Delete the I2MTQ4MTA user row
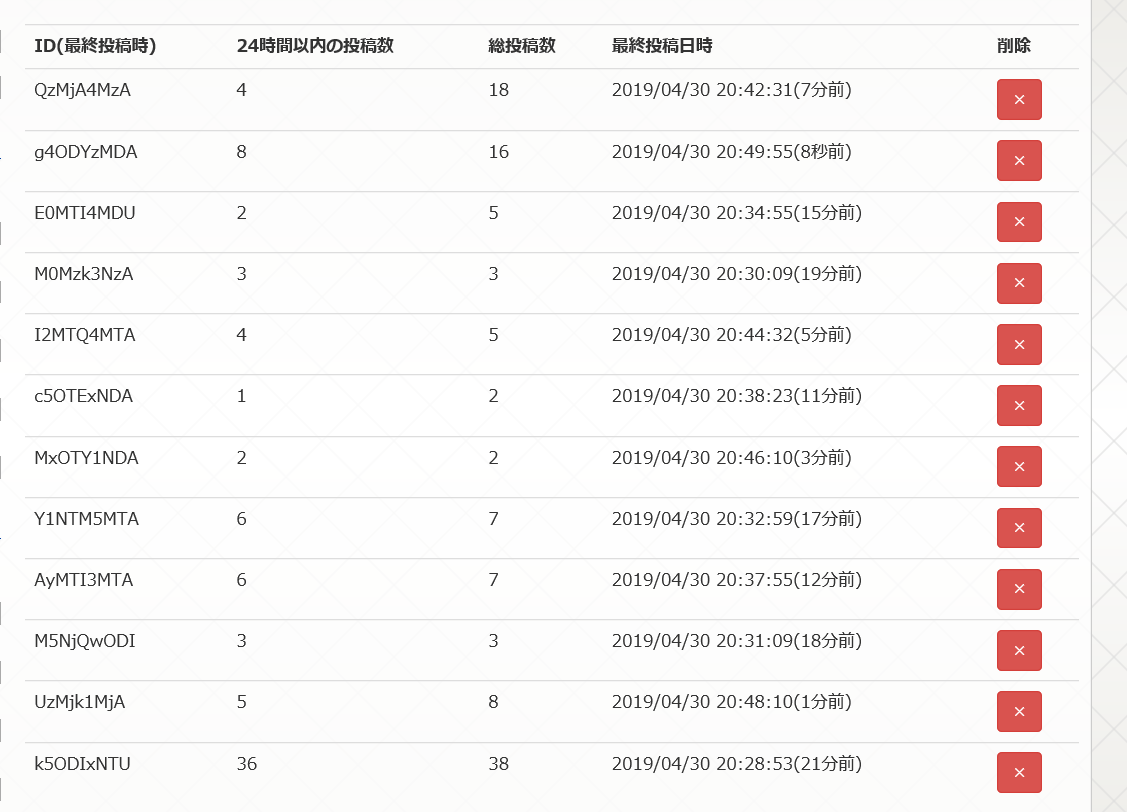 [x=1019, y=344]
